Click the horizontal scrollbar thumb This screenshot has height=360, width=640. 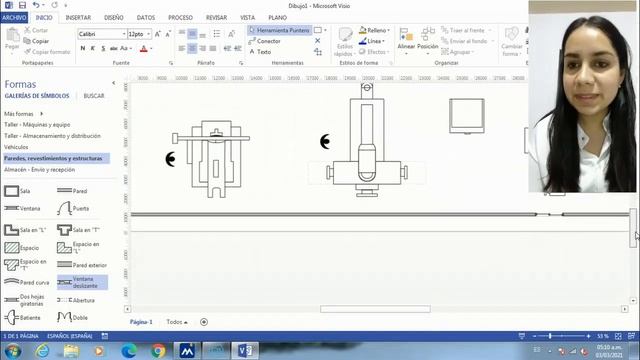click(x=375, y=309)
